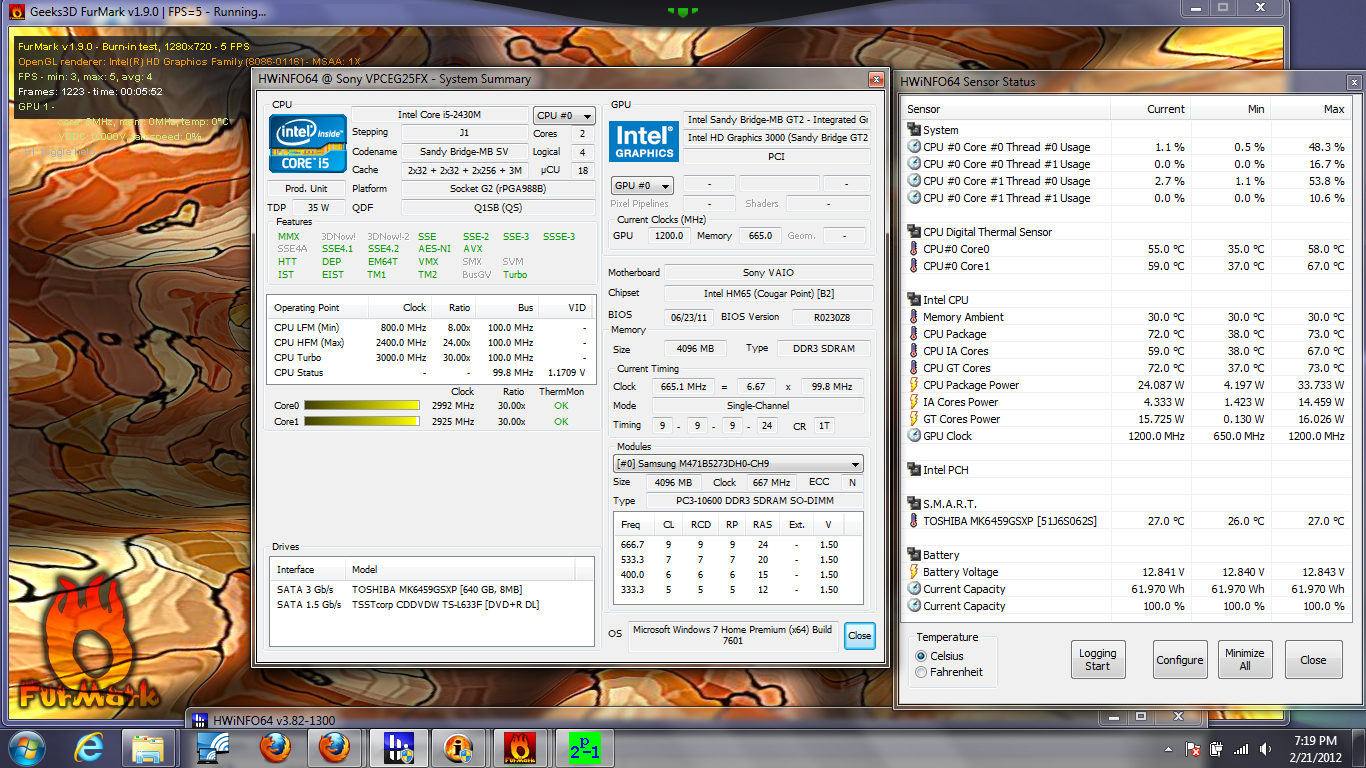Click lightning icon beside IA Cores Power
This screenshot has height=768, width=1366.
tap(914, 402)
